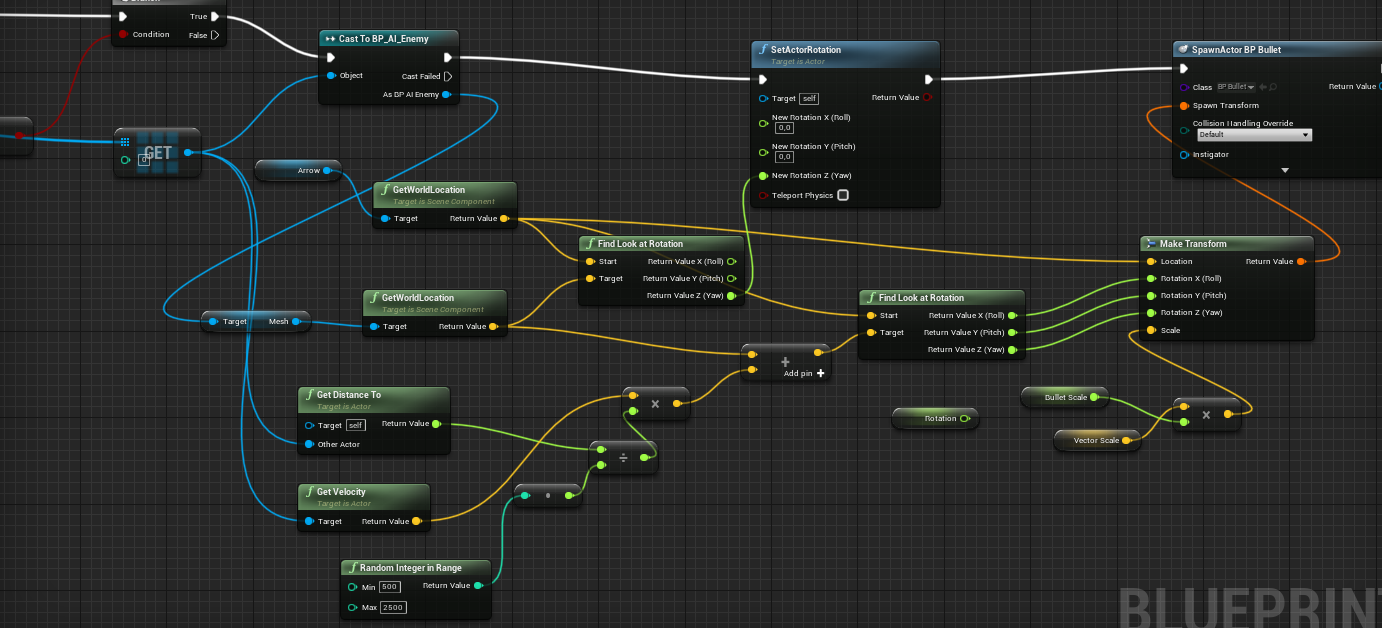Click Get Velocity Return Value pin
Screen dimensions: 1382x628
pyautogui.click(x=416, y=521)
